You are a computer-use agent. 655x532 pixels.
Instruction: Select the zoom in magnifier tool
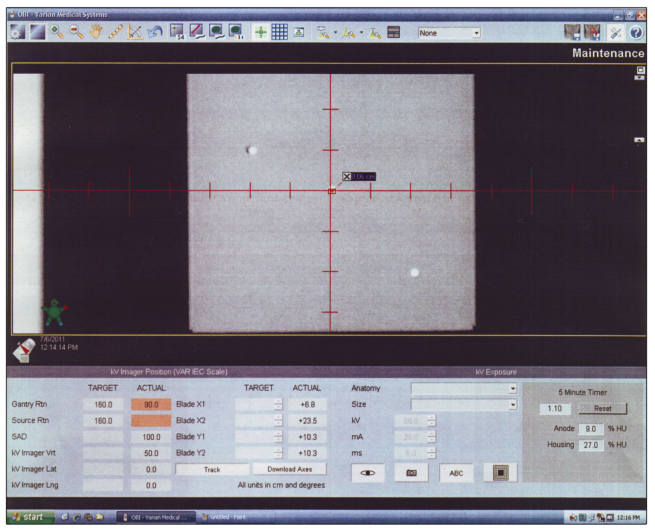click(54, 33)
